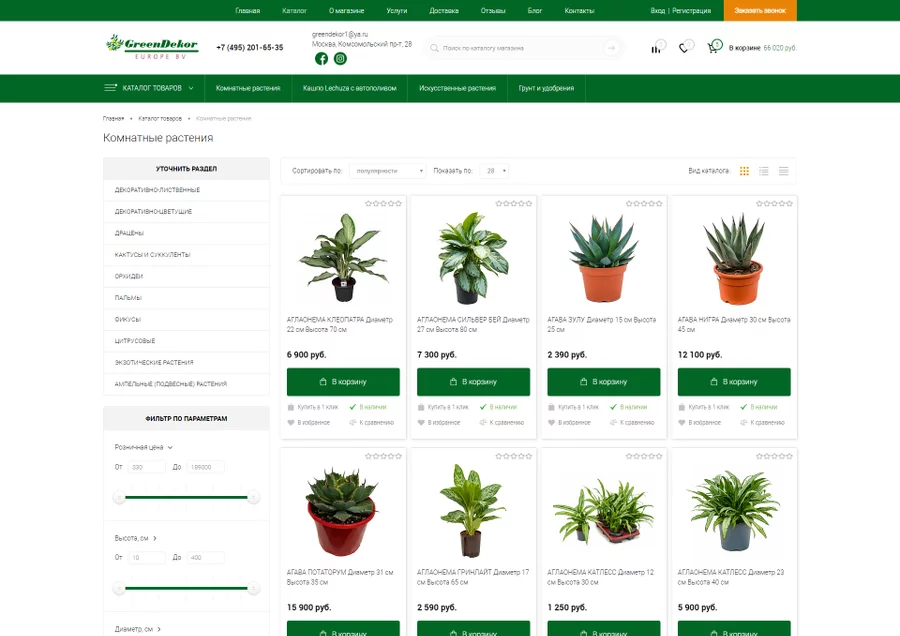
Task: Expand the Диаметр, см filter
Action: coord(138,629)
